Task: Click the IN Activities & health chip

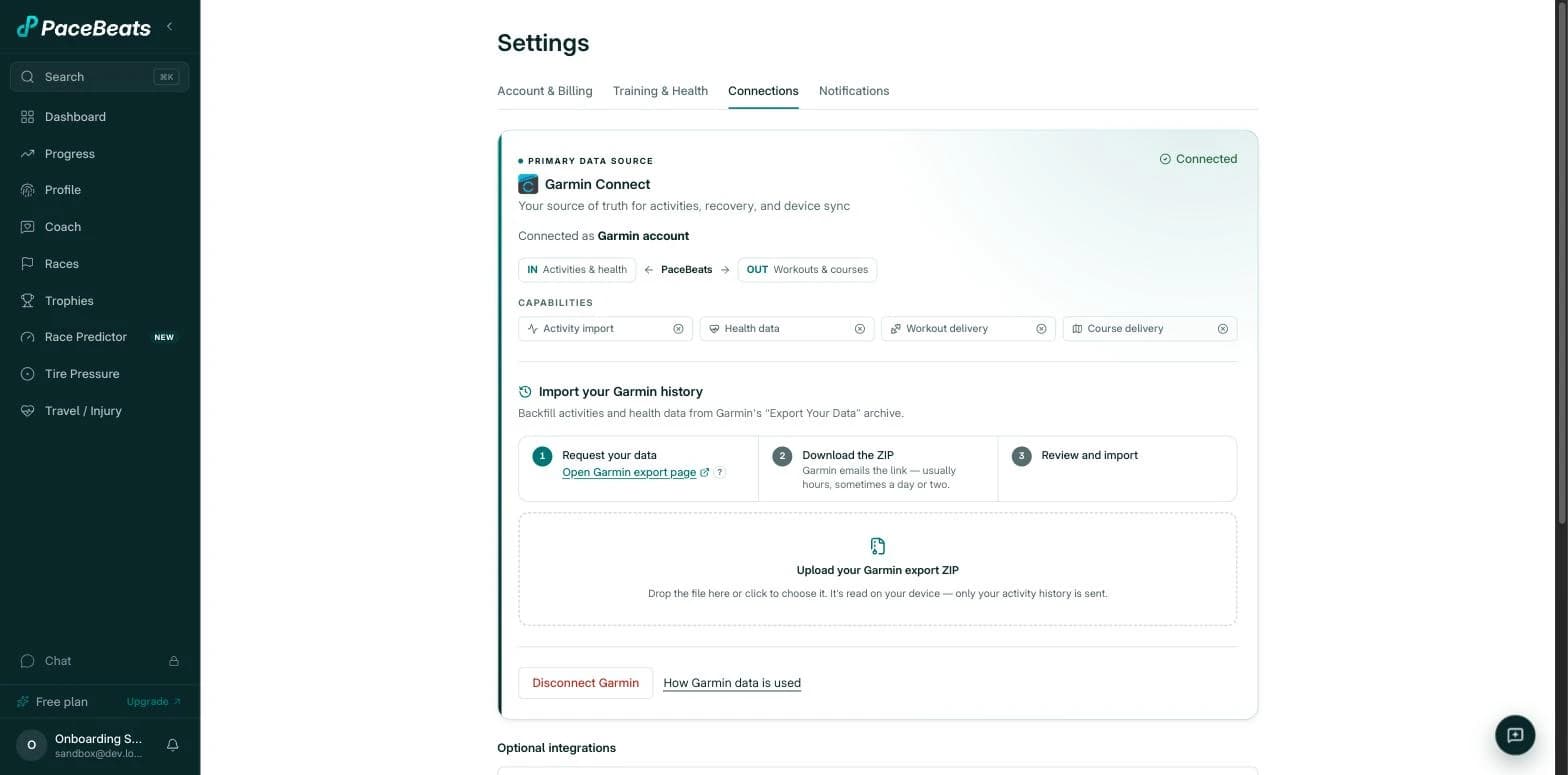Action: tap(577, 270)
